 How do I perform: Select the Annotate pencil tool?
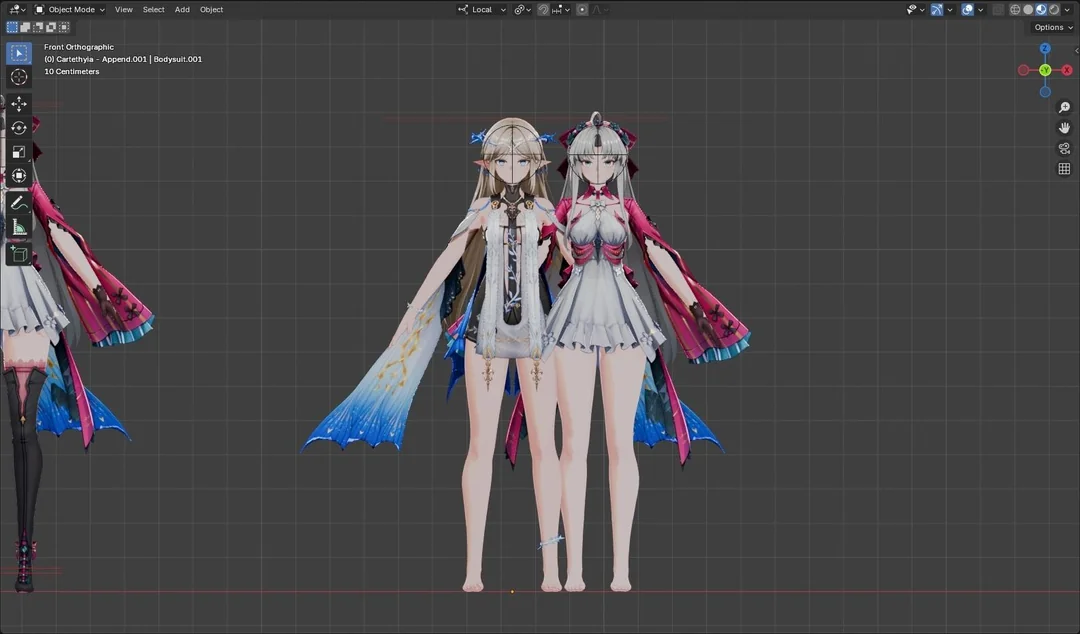click(x=19, y=203)
